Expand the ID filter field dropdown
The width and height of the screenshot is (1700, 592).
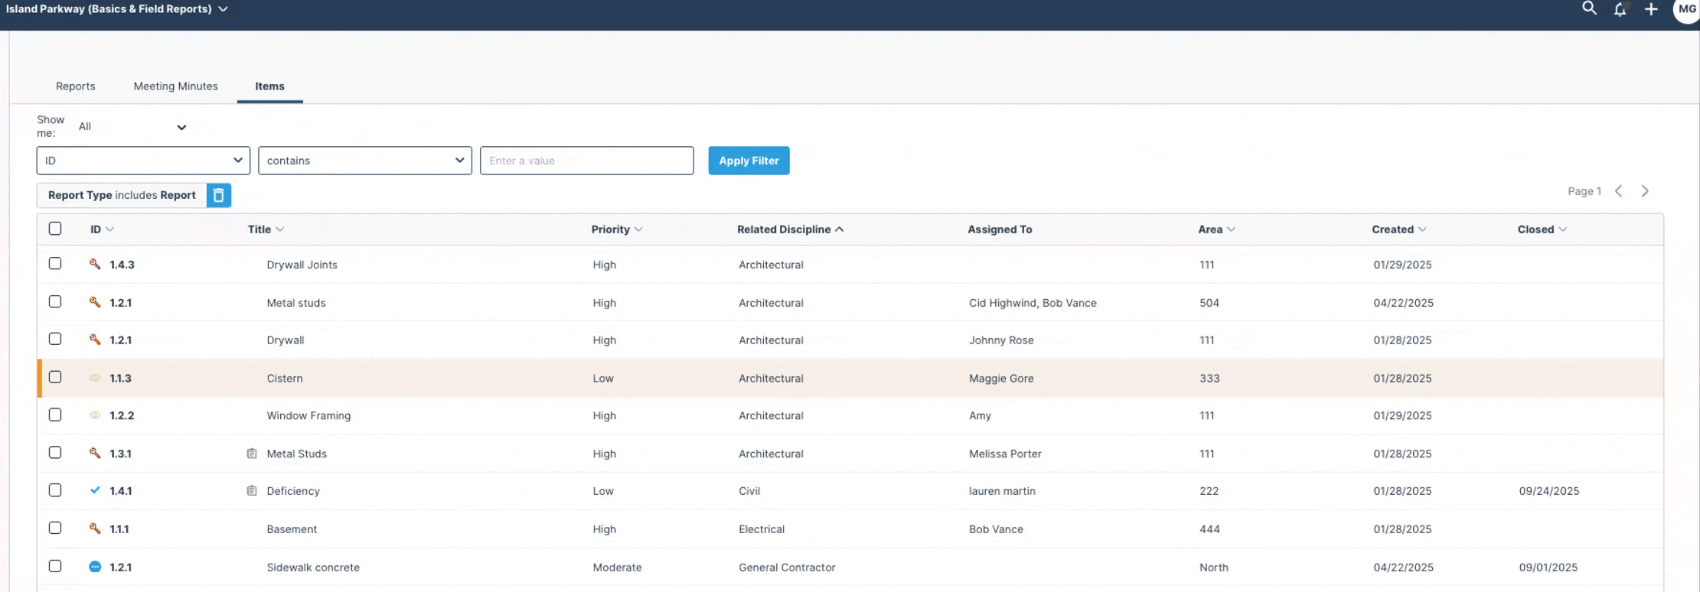click(x=143, y=160)
